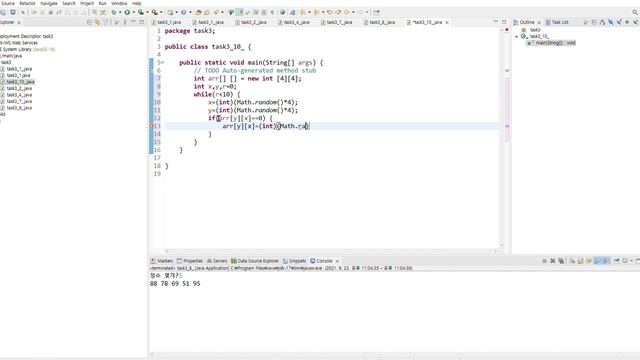Click the Run green play button
Screen dimensions: 640x360
[127, 12]
